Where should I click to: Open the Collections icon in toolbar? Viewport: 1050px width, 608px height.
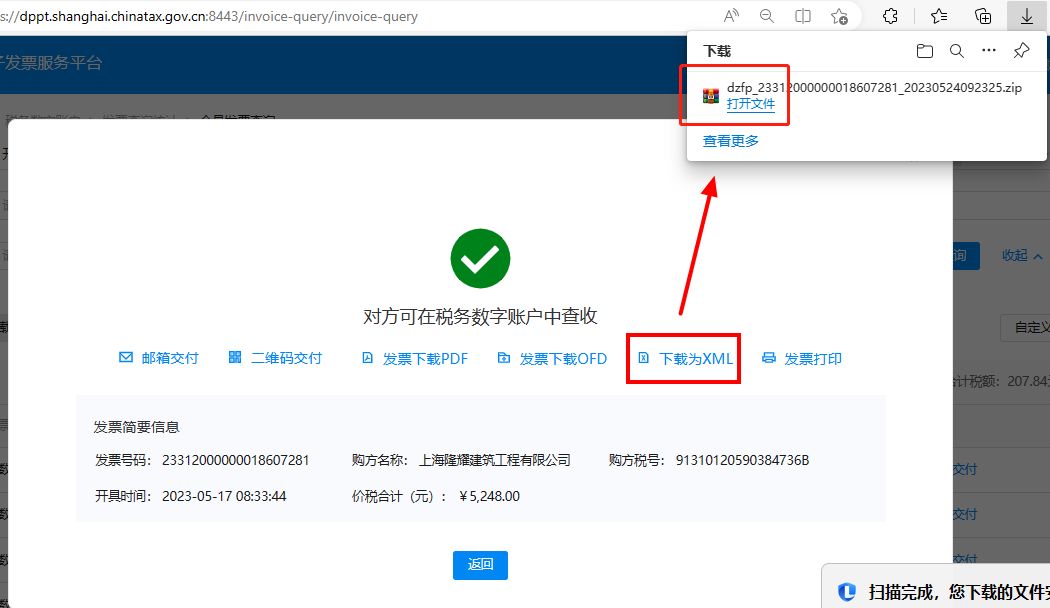[x=983, y=16]
